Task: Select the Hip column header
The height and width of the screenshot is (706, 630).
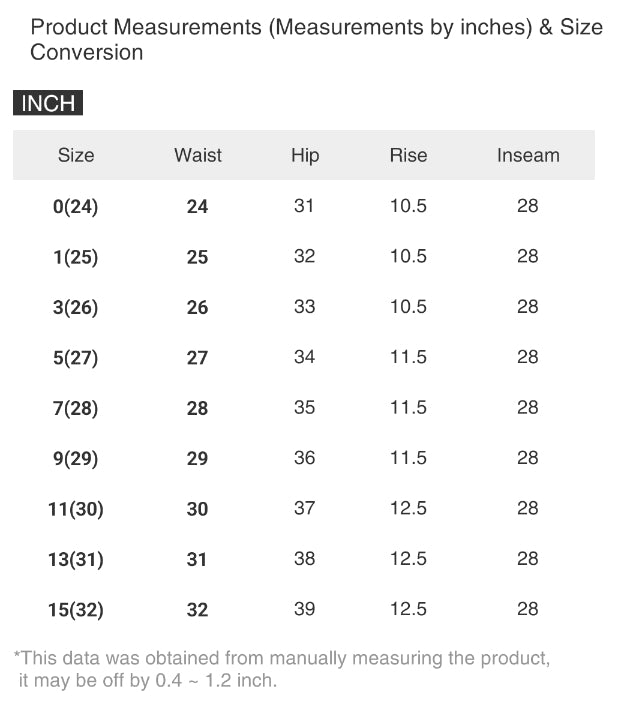Action: (x=305, y=155)
